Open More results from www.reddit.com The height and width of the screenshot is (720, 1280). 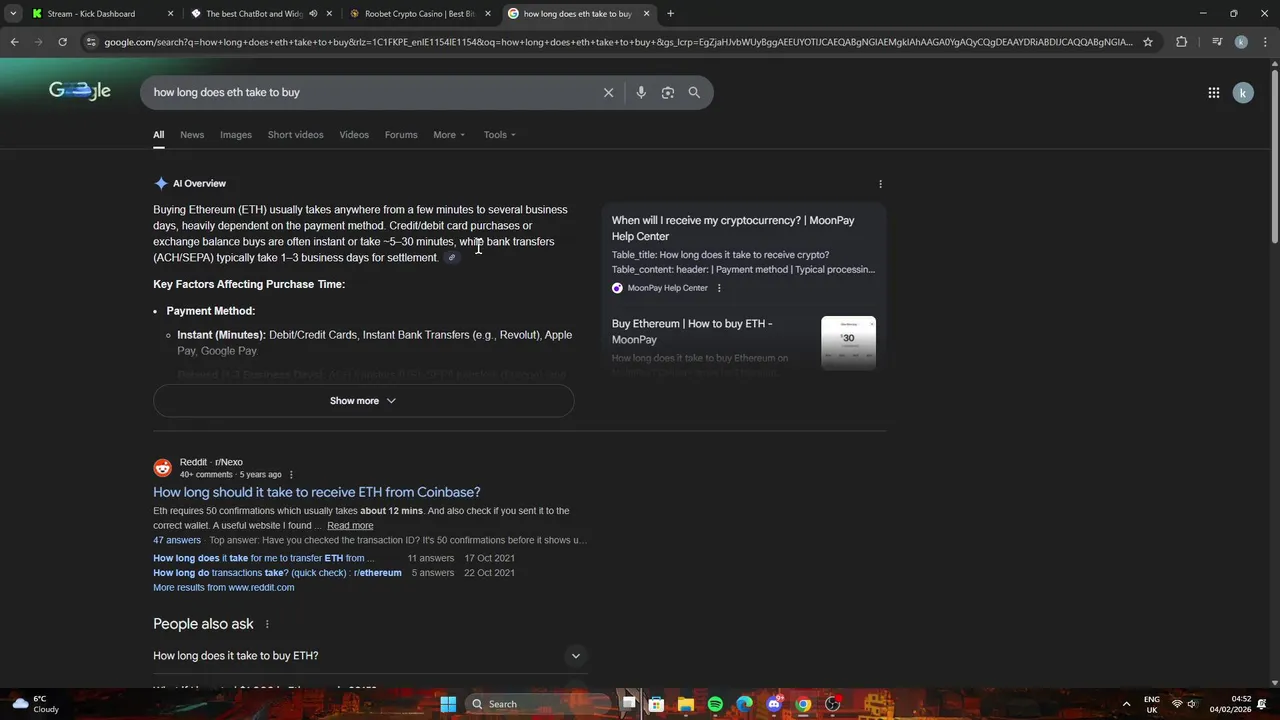[x=223, y=588]
